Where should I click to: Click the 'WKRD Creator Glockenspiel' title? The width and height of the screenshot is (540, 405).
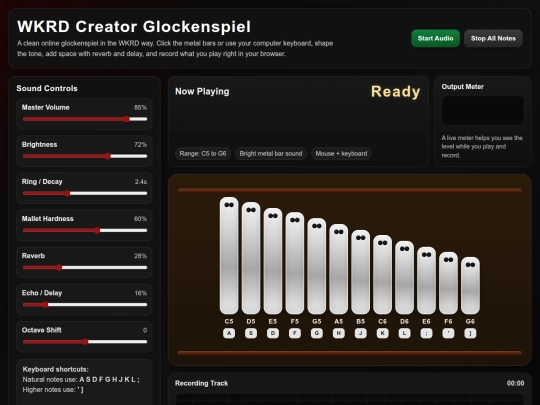134,27
